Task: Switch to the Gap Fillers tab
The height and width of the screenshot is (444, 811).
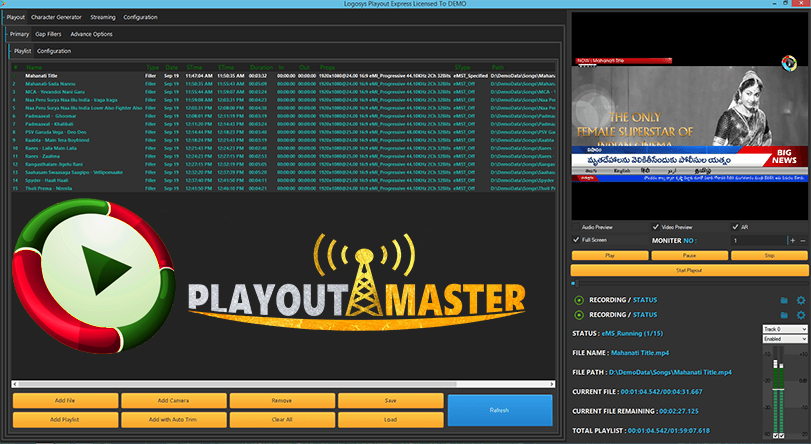Action: 48,34
